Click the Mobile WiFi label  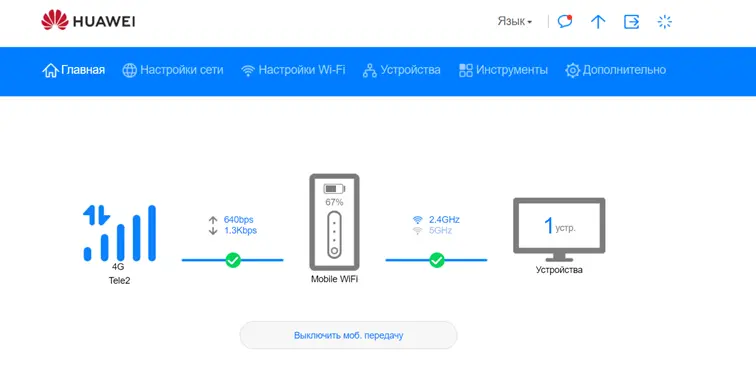click(334, 279)
